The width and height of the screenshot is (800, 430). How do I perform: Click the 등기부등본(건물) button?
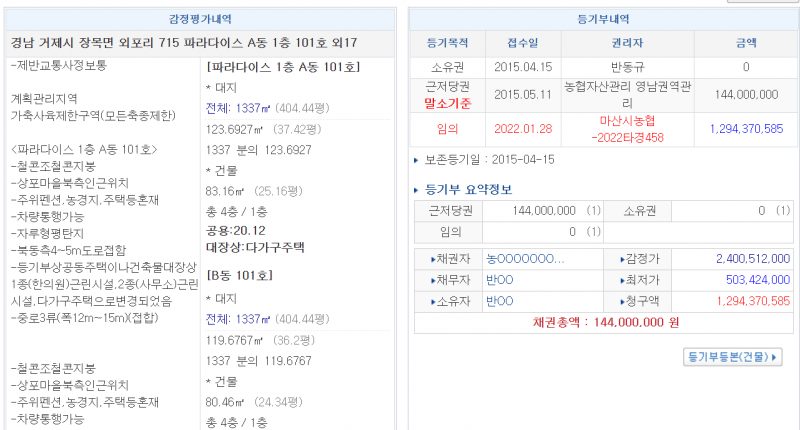coord(731,356)
